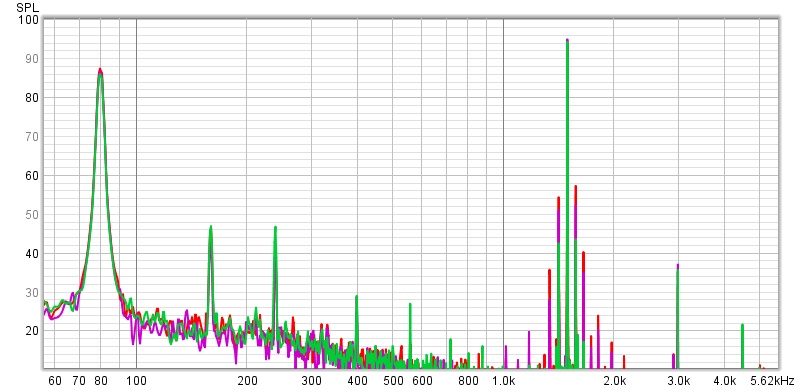
Task: Click the 30 value on SPL axis
Action: click(32, 292)
